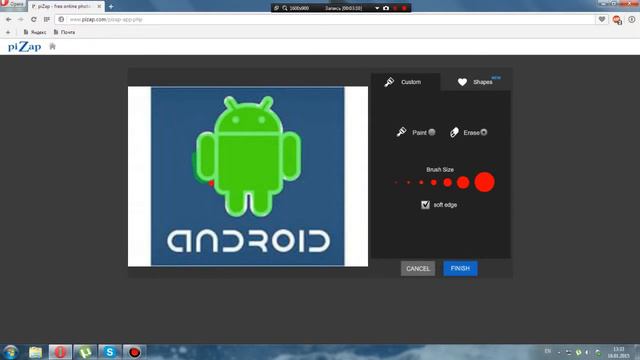Choose the largest brush size dot
This screenshot has width=640, height=360.
click(x=484, y=182)
